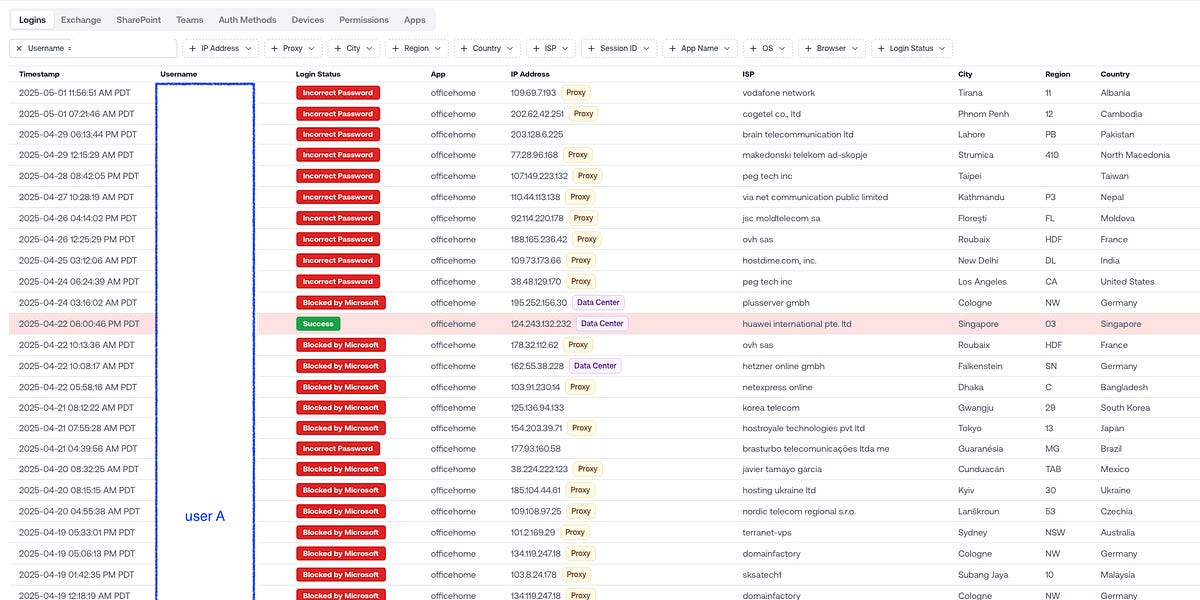Open the IP Address filter dropdown
Screen dimensions: 1200x600
[220, 48]
